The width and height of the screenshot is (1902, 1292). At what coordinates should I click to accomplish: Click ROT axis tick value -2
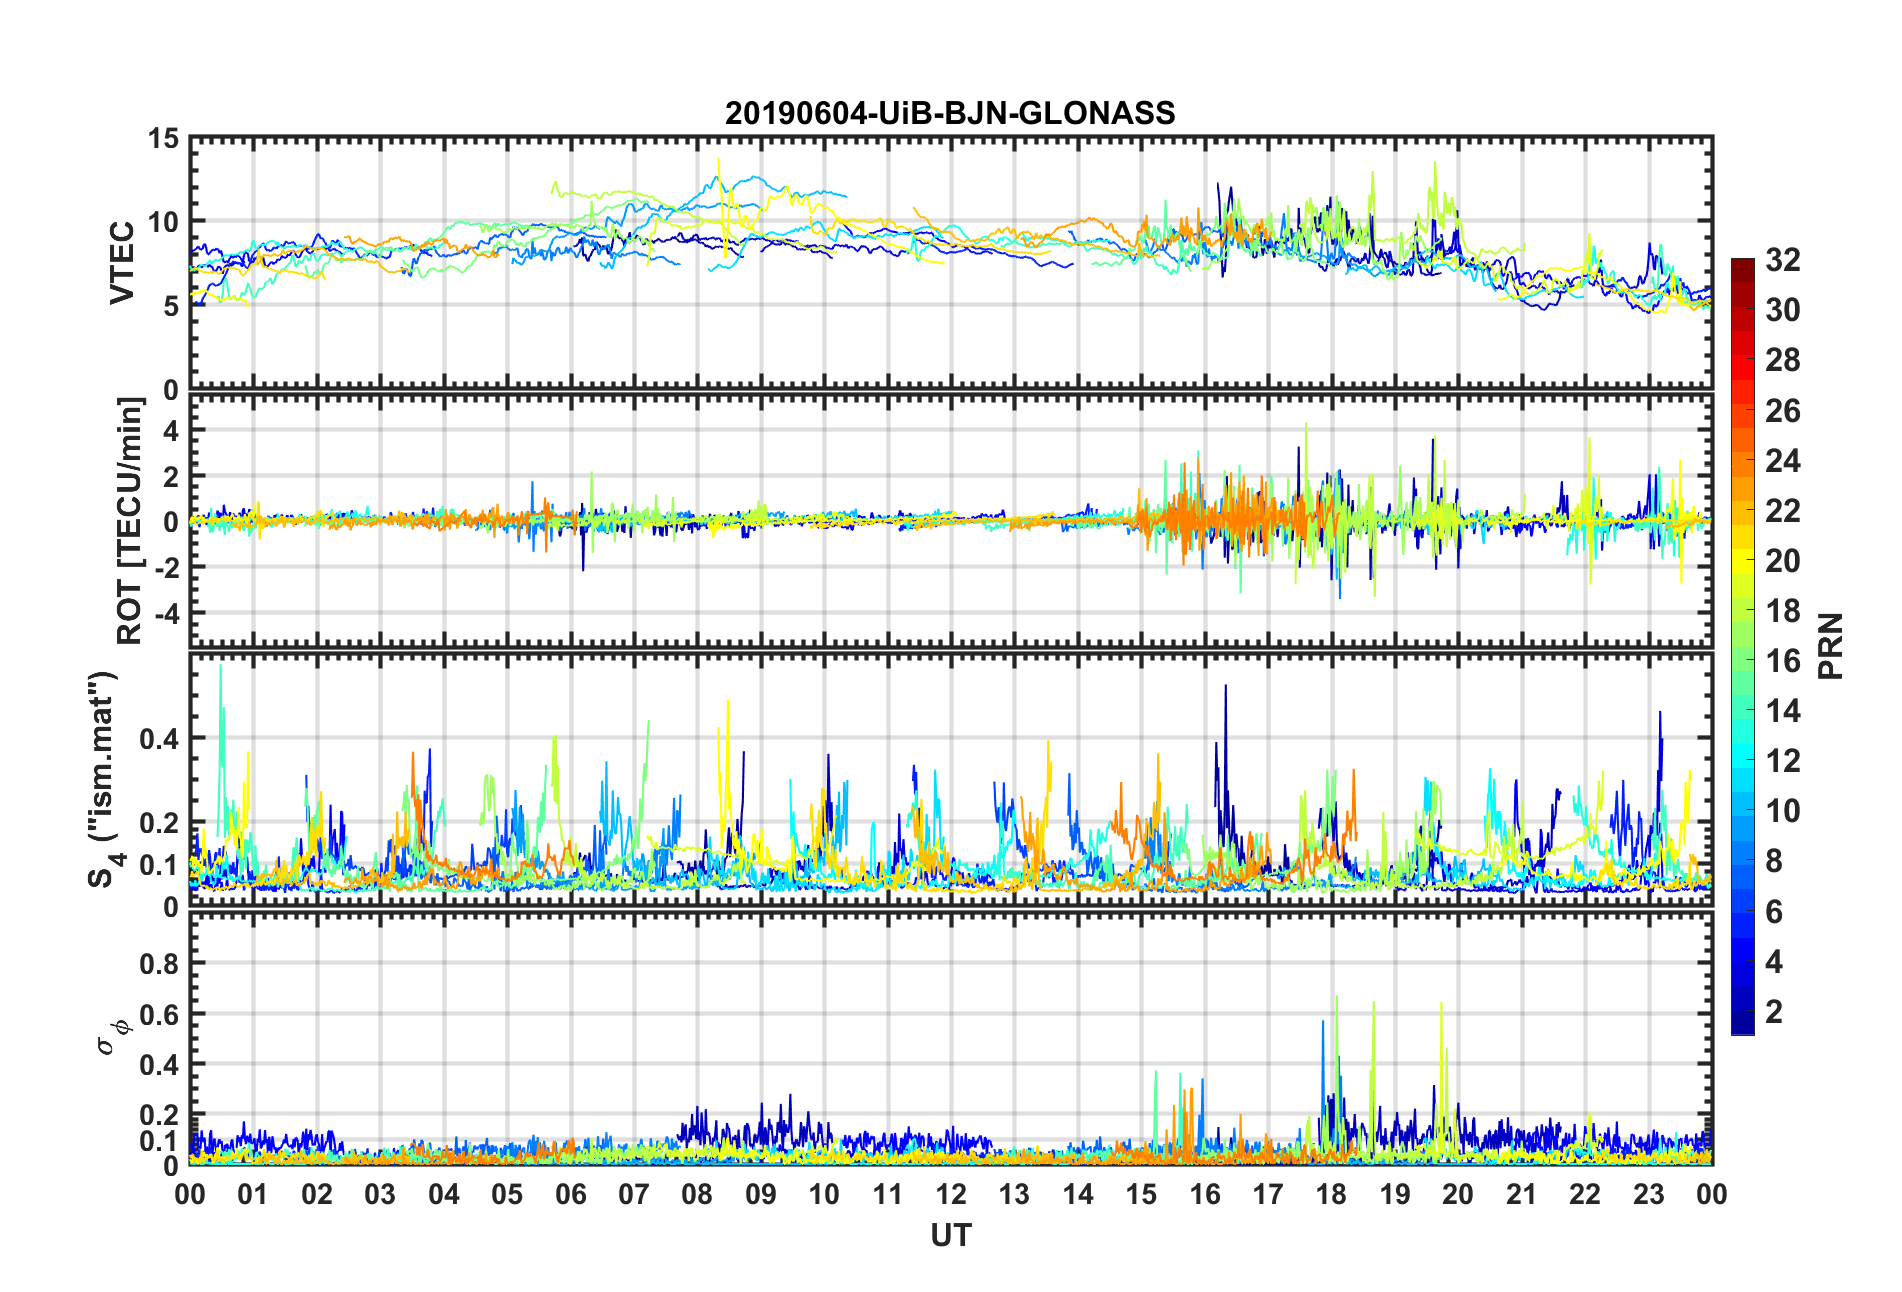(167, 567)
